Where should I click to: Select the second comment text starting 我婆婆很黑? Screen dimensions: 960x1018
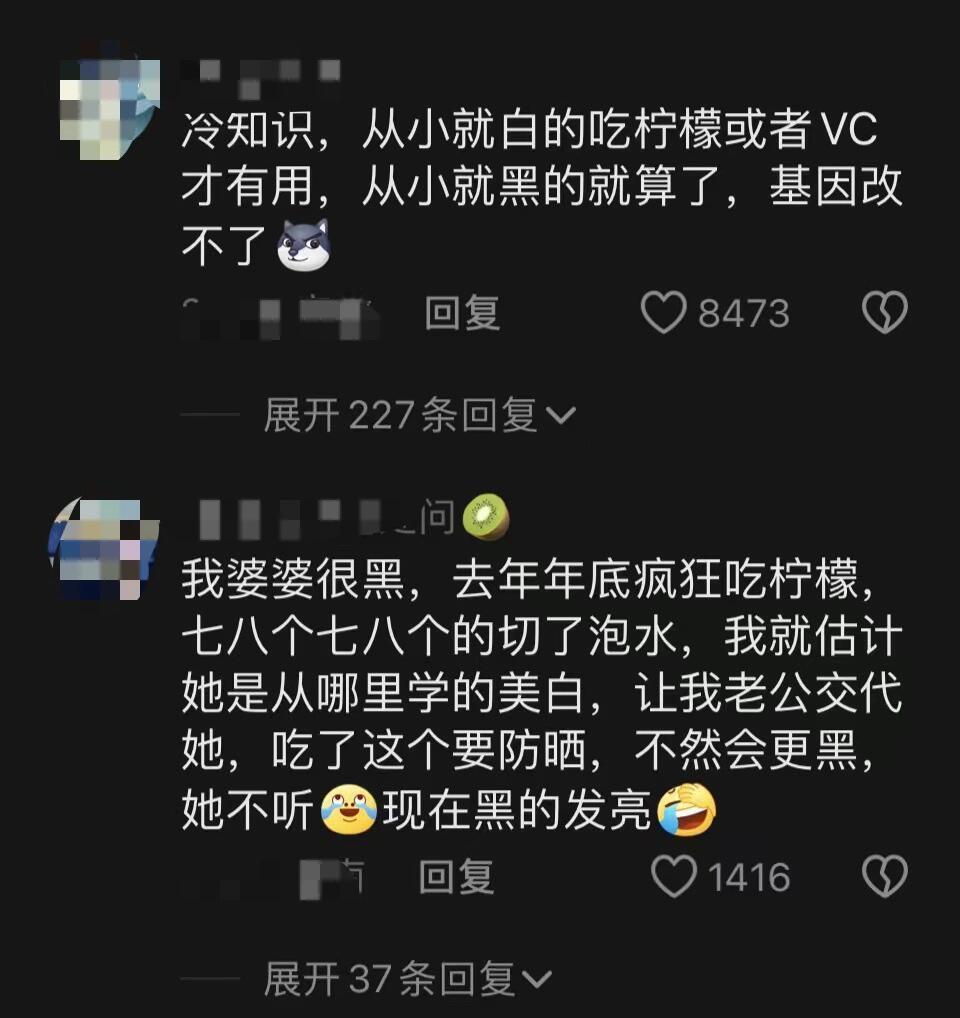541,694
